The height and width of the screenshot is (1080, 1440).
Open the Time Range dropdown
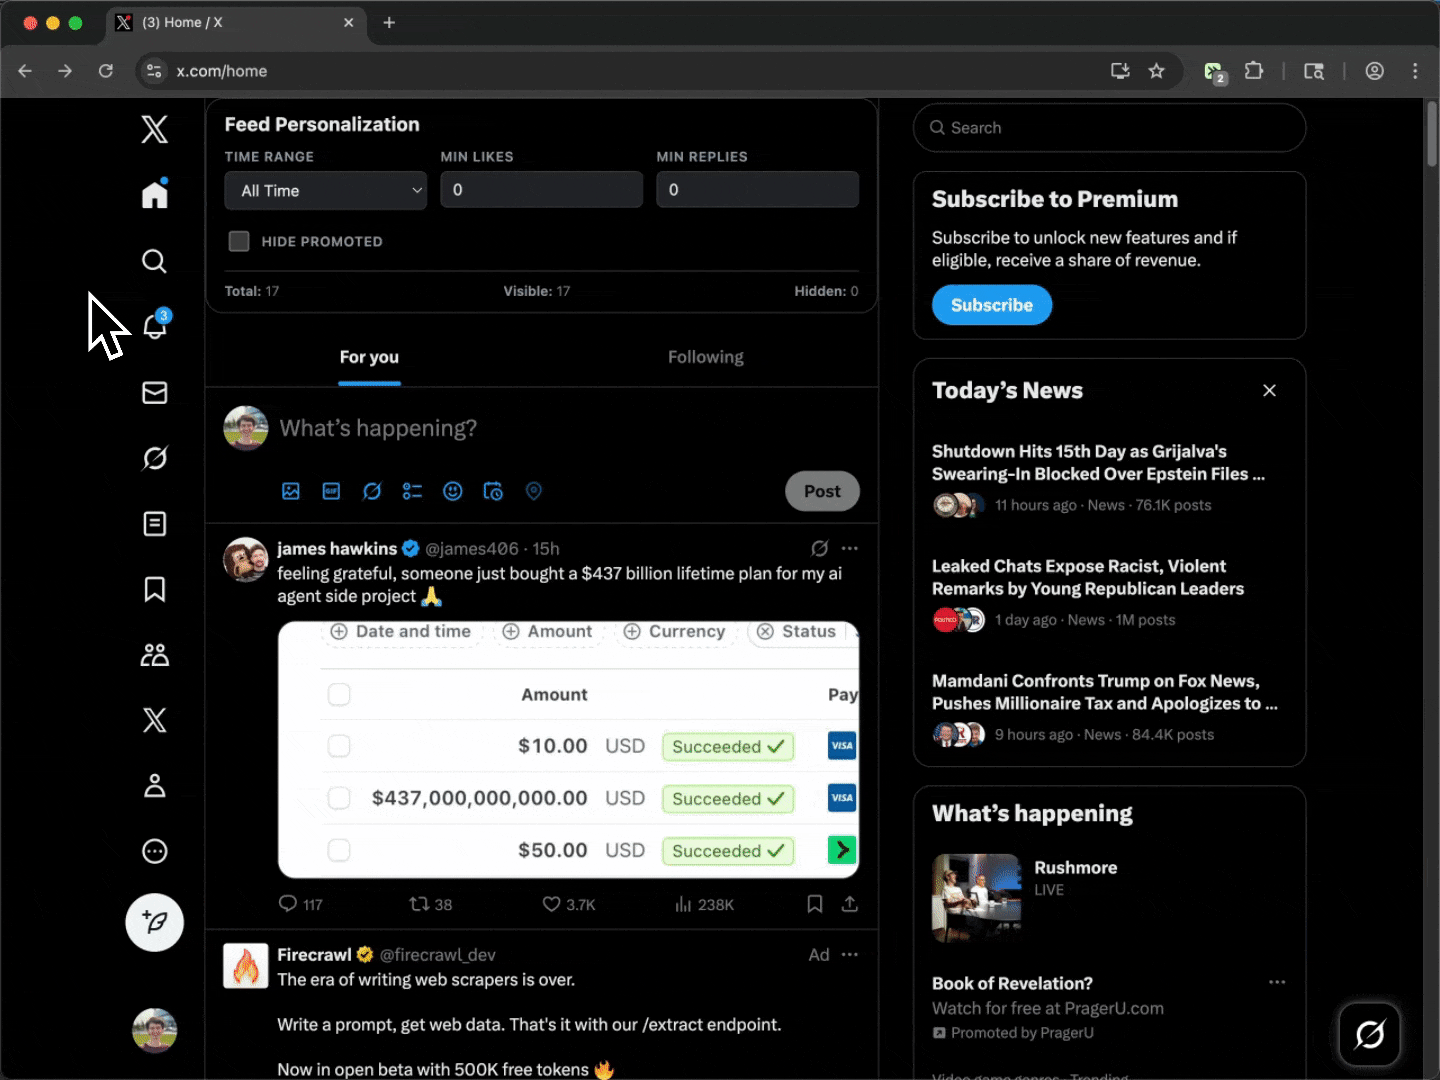[x=325, y=190]
